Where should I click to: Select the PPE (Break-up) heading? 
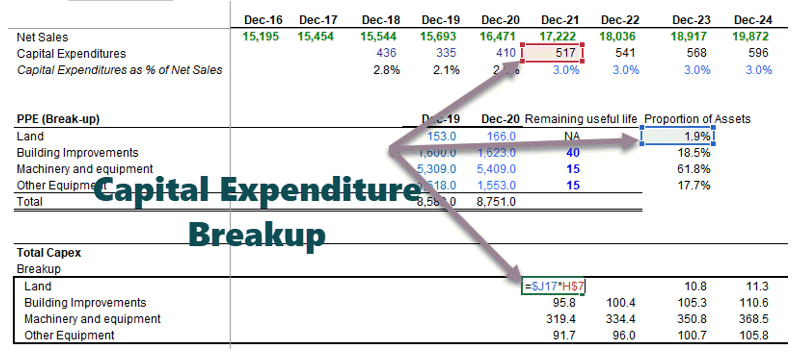[58, 120]
